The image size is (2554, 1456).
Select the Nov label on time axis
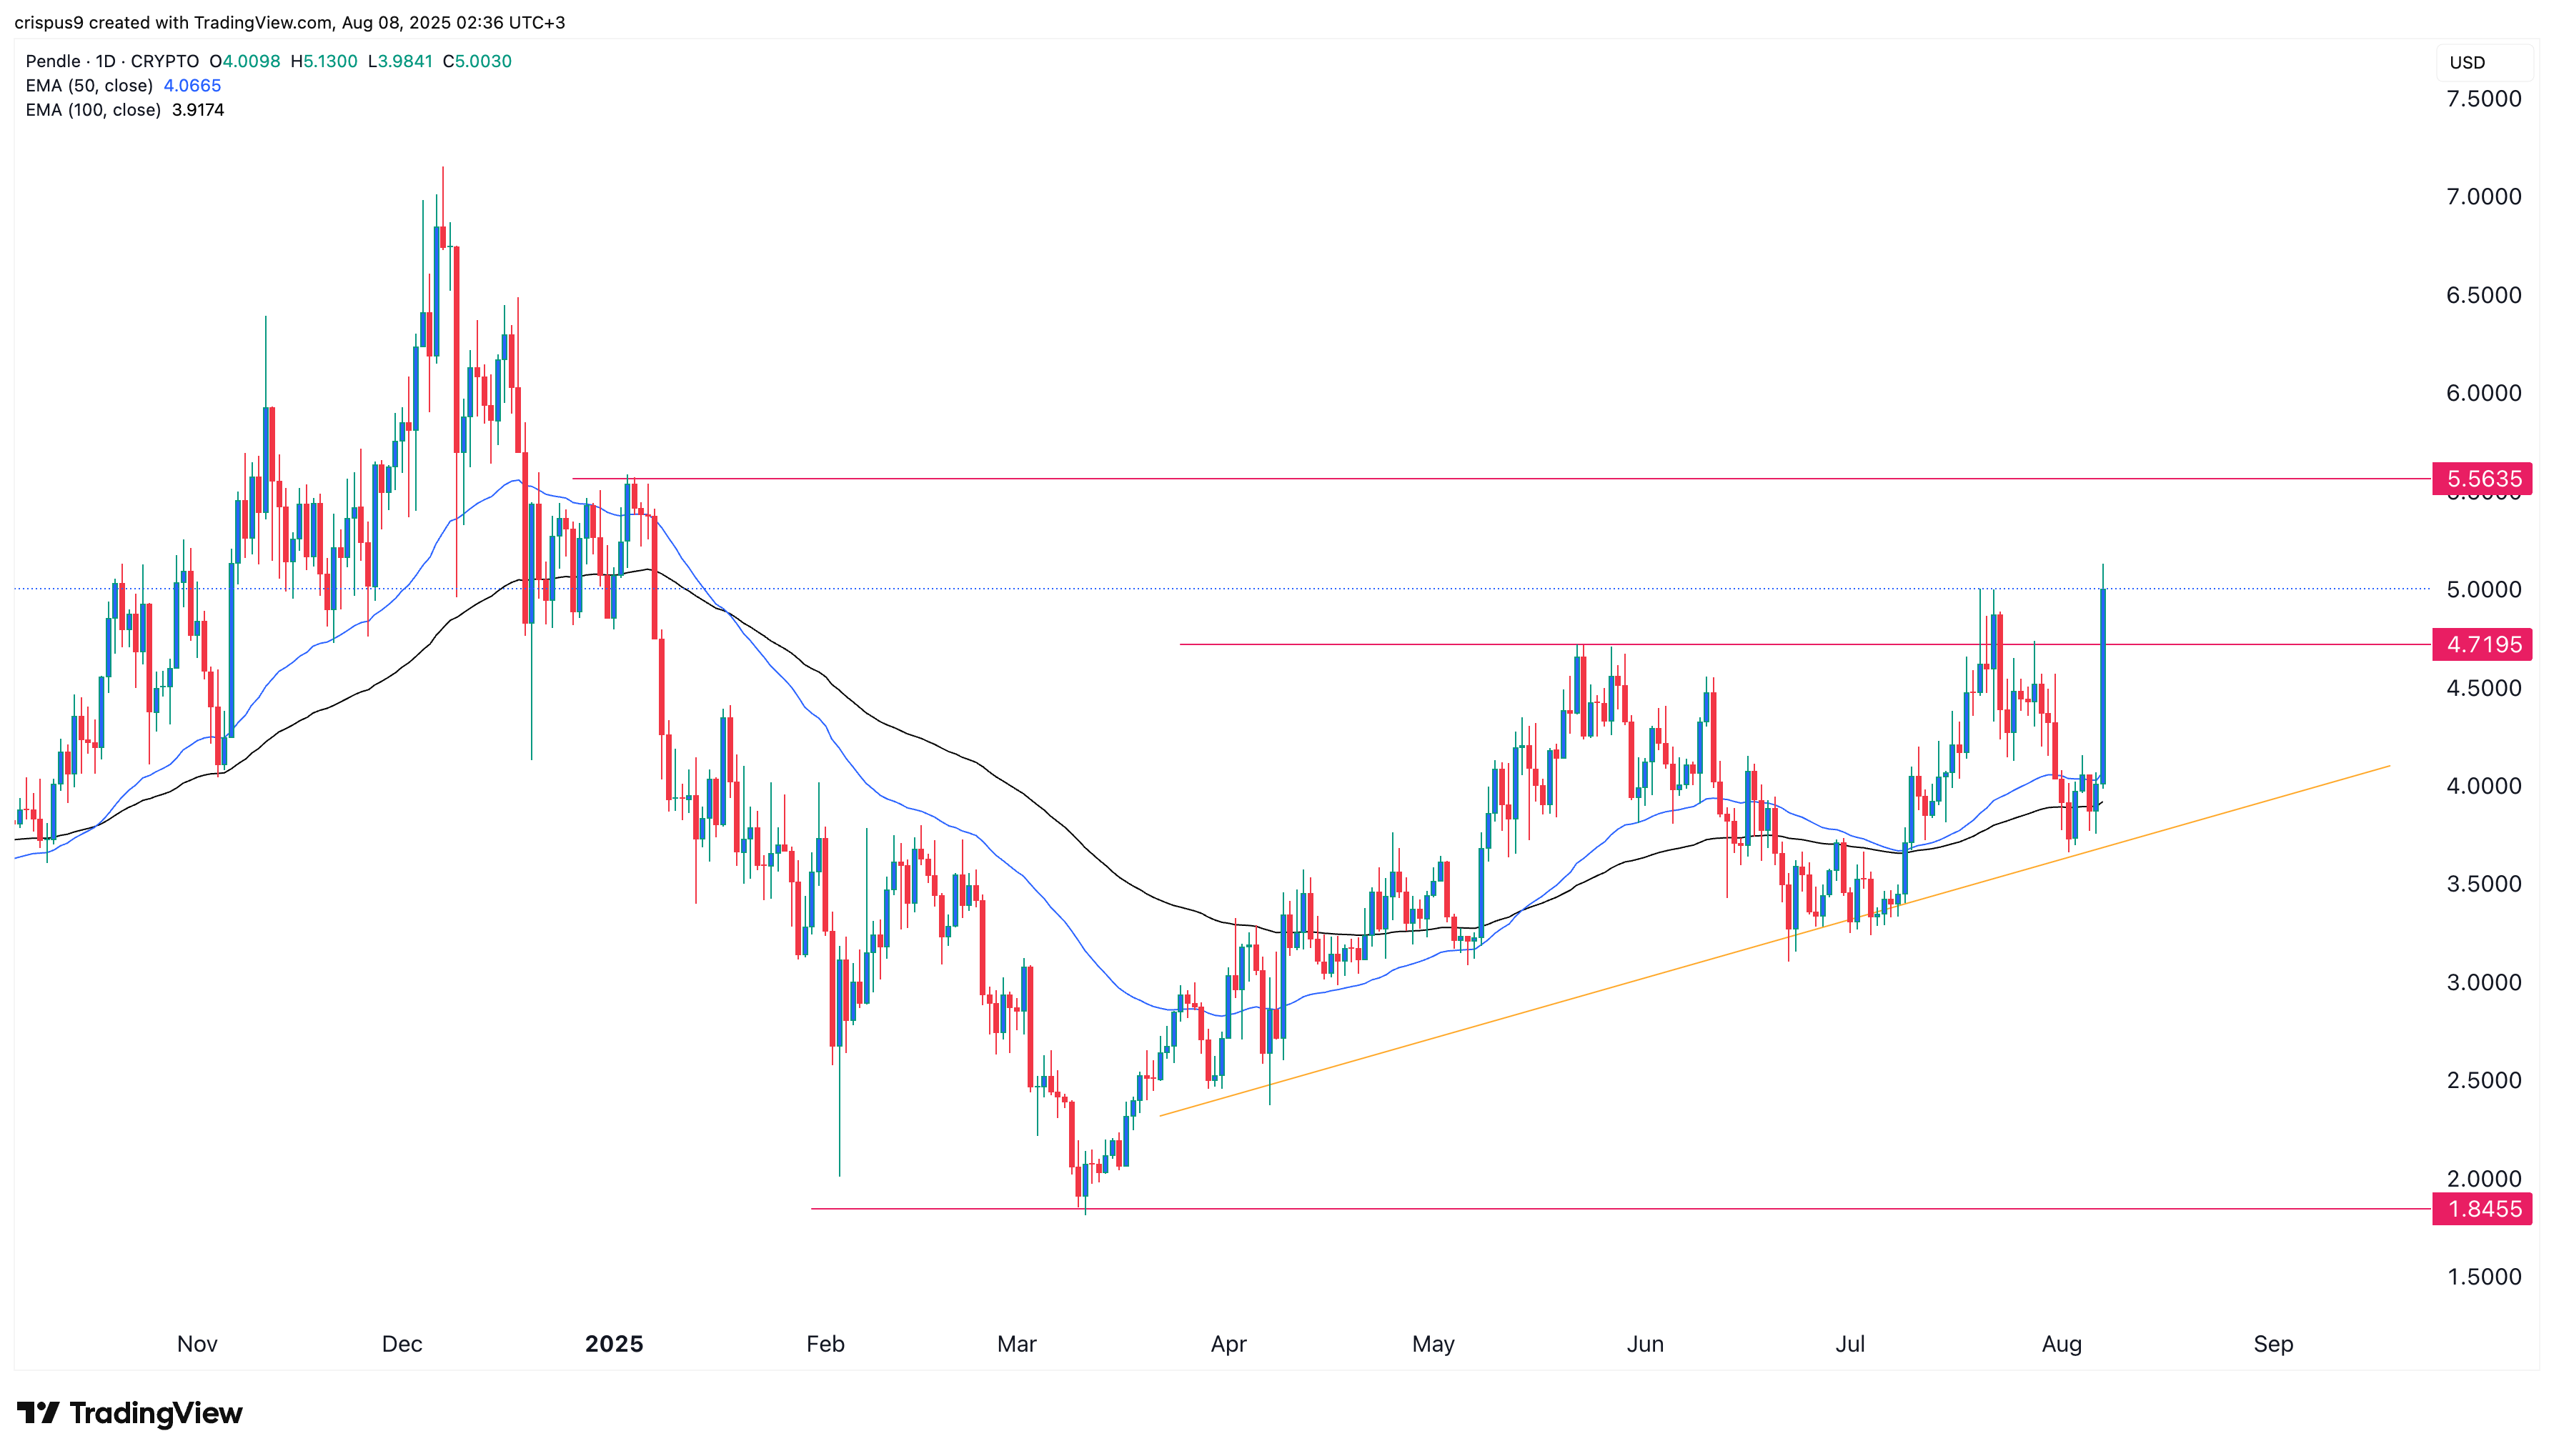[197, 1344]
